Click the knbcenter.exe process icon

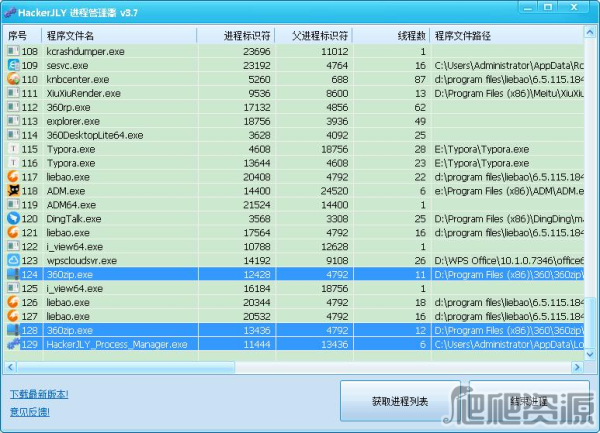13,79
